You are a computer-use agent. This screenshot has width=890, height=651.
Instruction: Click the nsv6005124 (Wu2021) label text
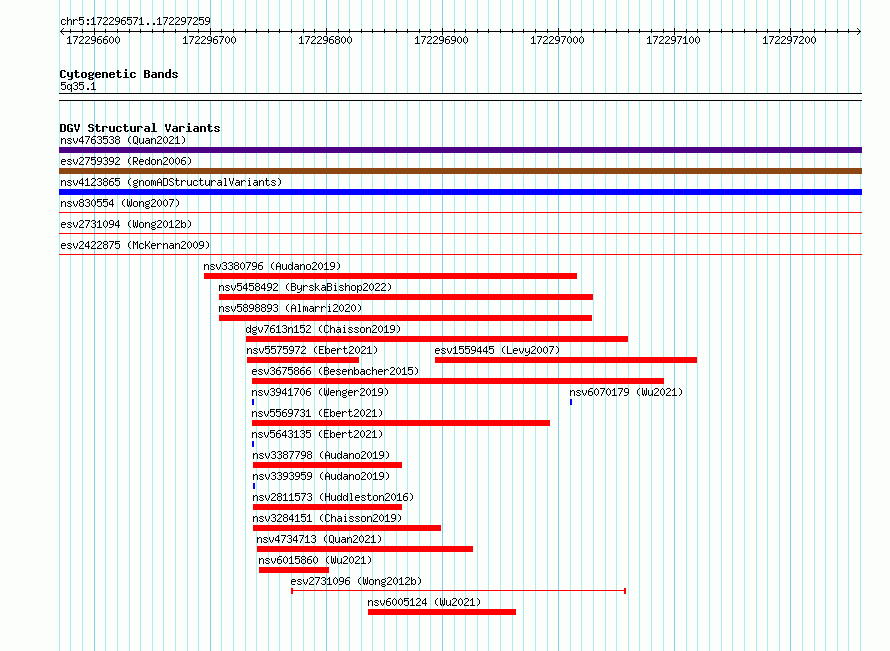click(424, 602)
